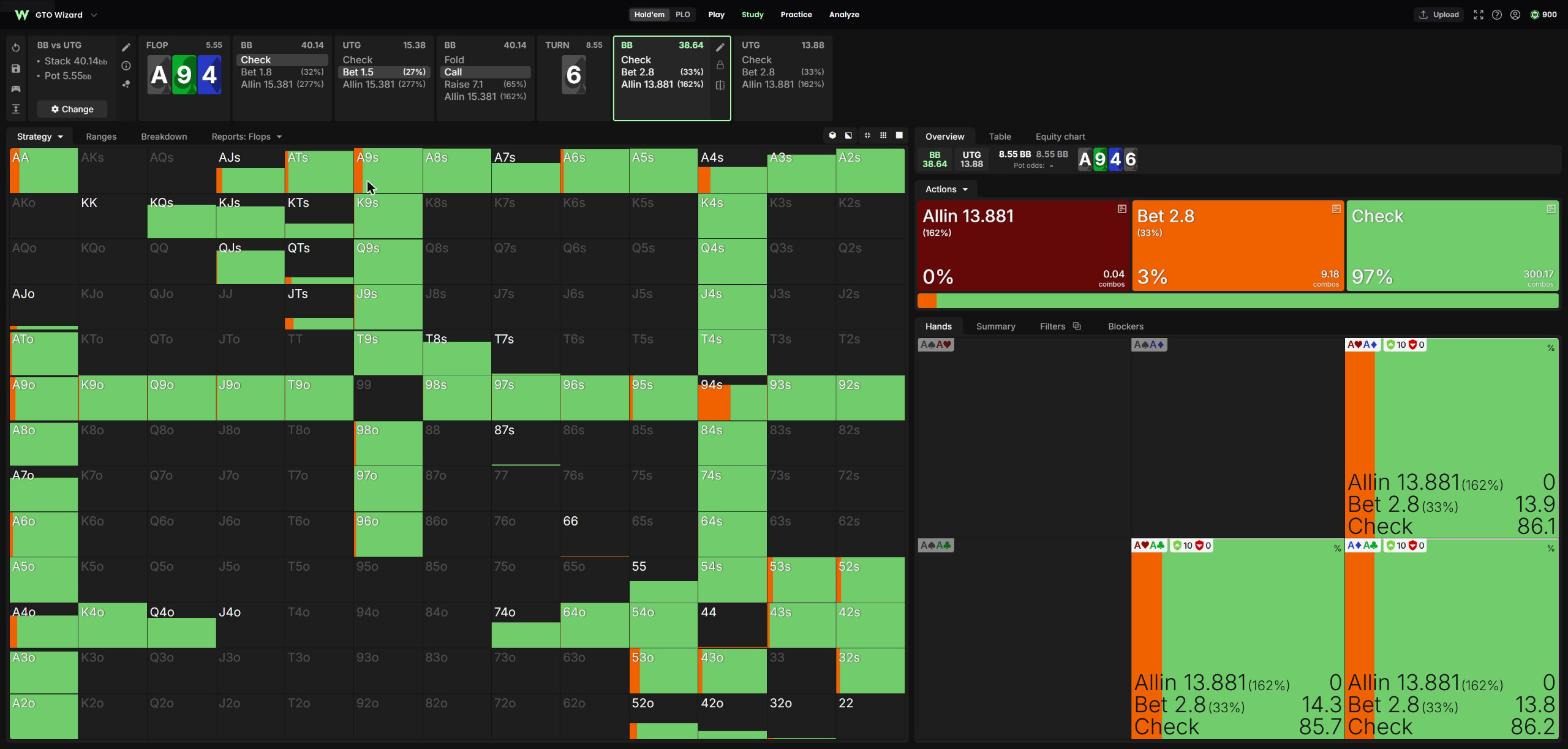
Task: Open the Summary tab
Action: 995,327
